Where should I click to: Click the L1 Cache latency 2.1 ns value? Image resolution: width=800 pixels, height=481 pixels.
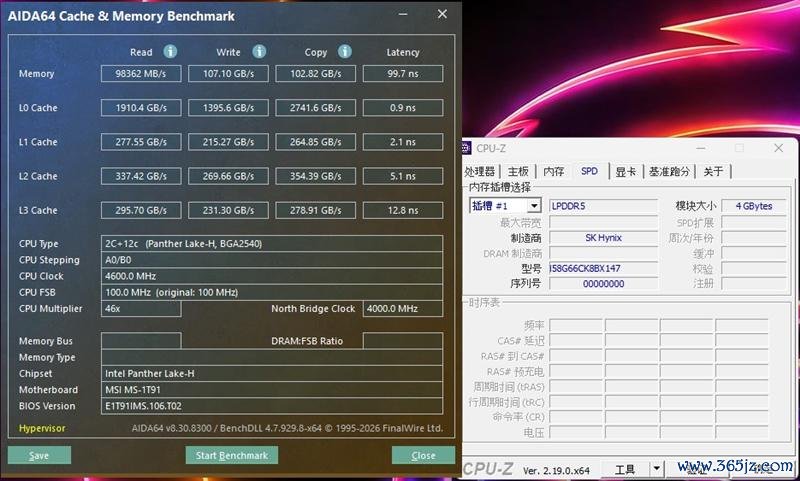coord(403,142)
